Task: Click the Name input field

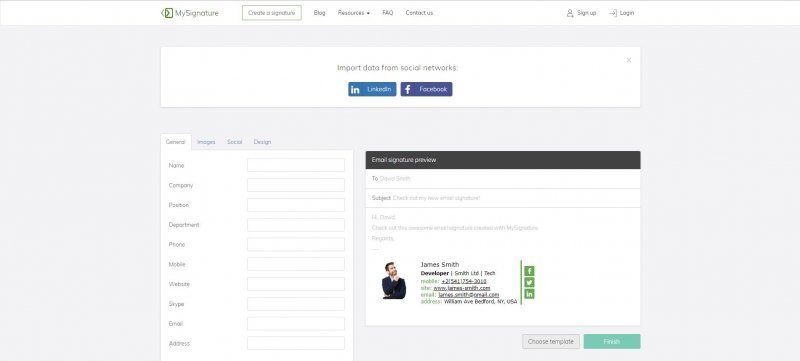Action: 296,165
